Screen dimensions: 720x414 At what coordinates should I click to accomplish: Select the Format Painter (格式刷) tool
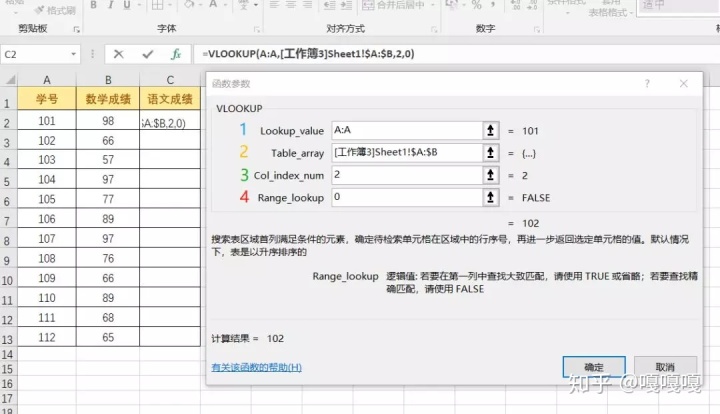coord(55,10)
